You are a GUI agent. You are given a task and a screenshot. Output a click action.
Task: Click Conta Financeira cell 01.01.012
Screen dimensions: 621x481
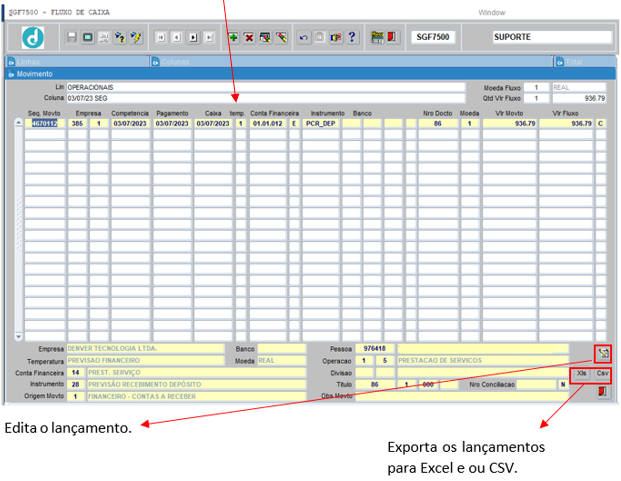pos(268,124)
